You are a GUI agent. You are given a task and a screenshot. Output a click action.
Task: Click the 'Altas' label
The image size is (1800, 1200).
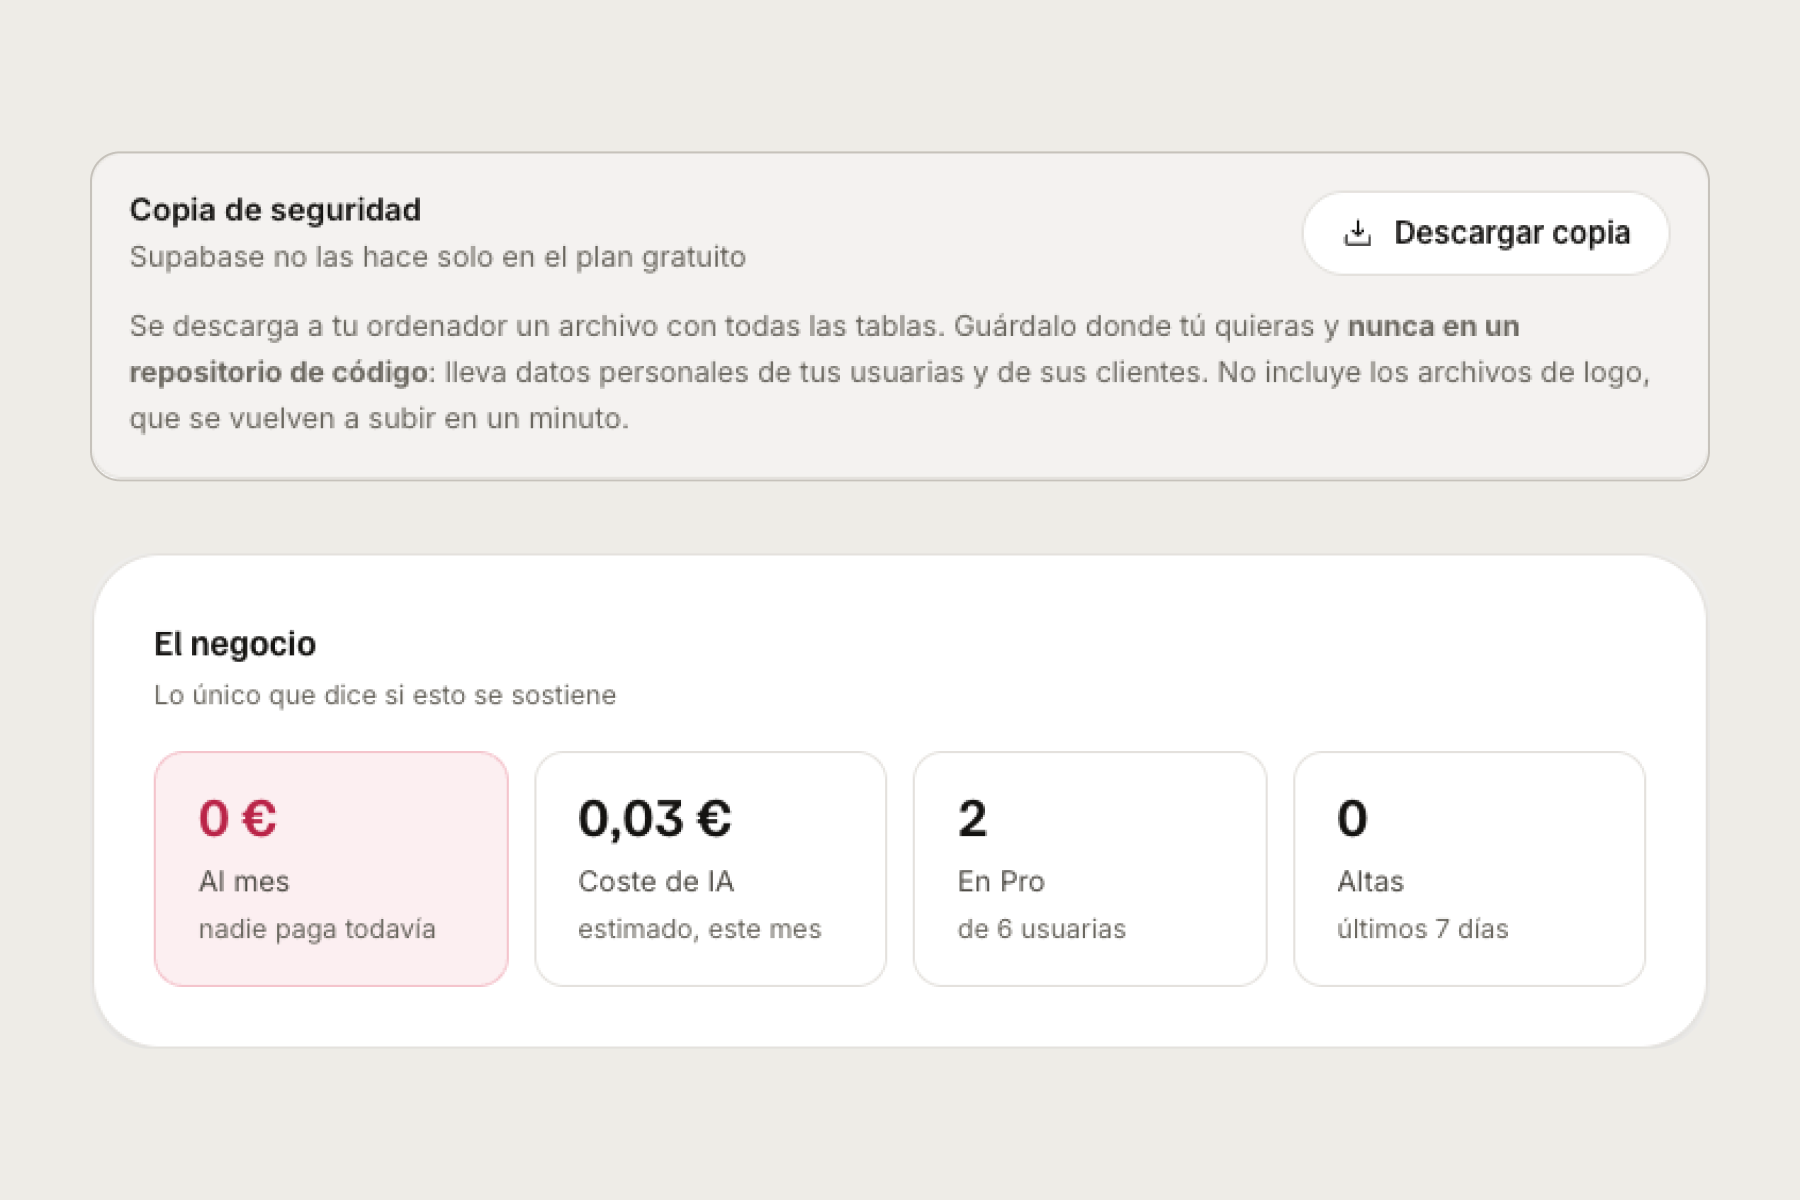[1370, 881]
